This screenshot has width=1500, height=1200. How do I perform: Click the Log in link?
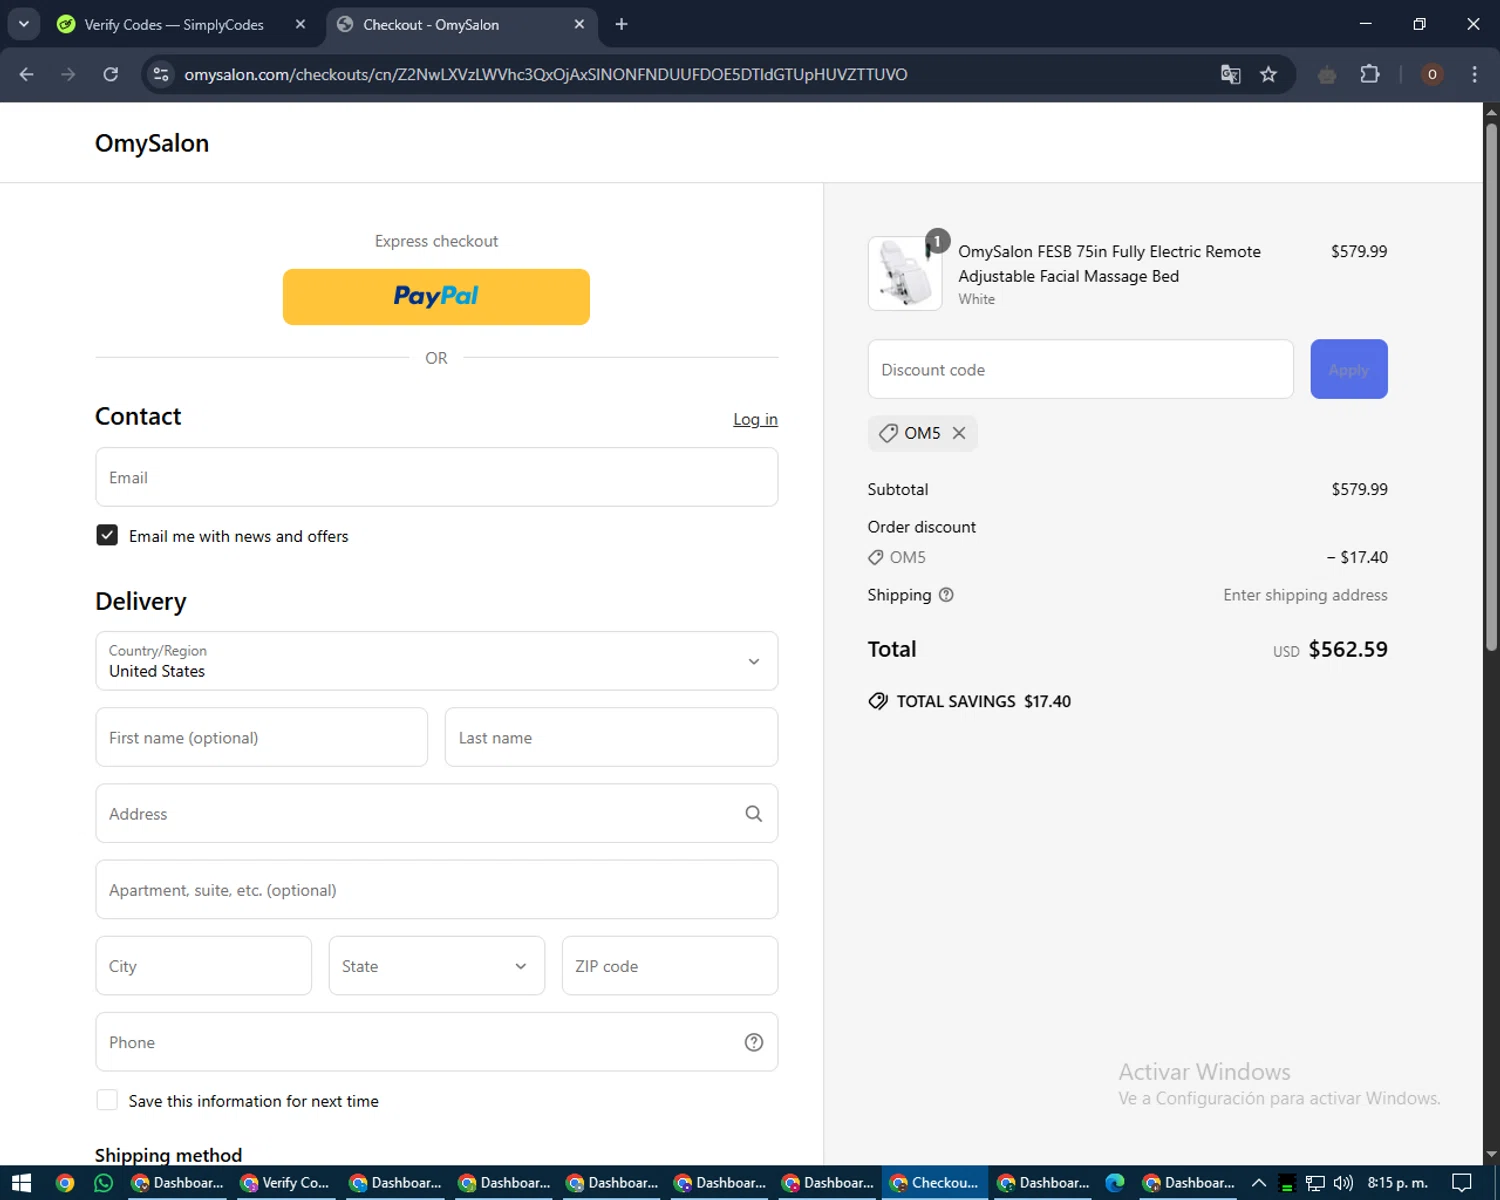755,419
